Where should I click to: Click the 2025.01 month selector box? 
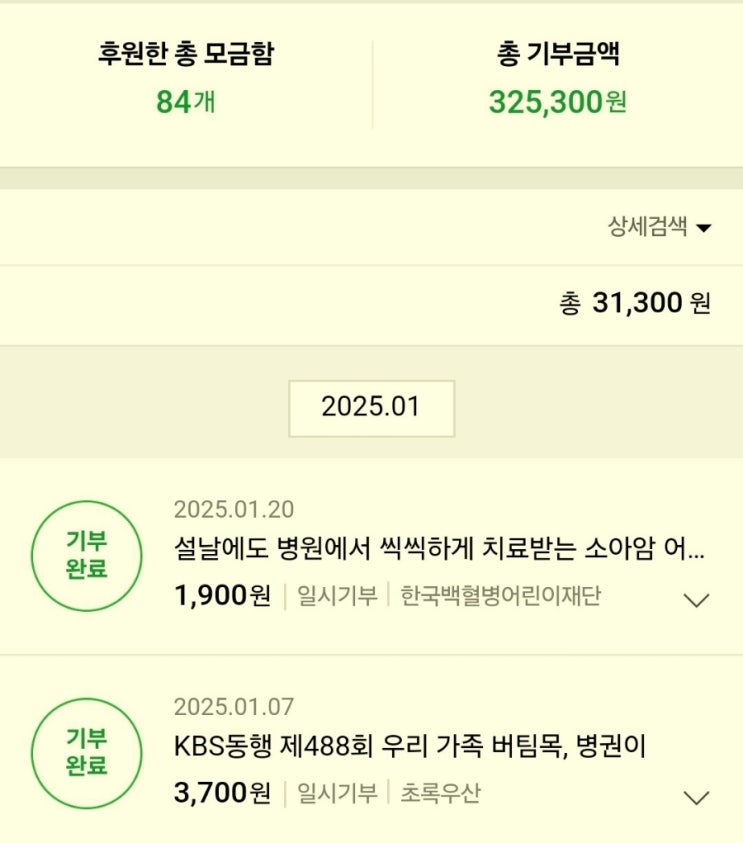[371, 408]
